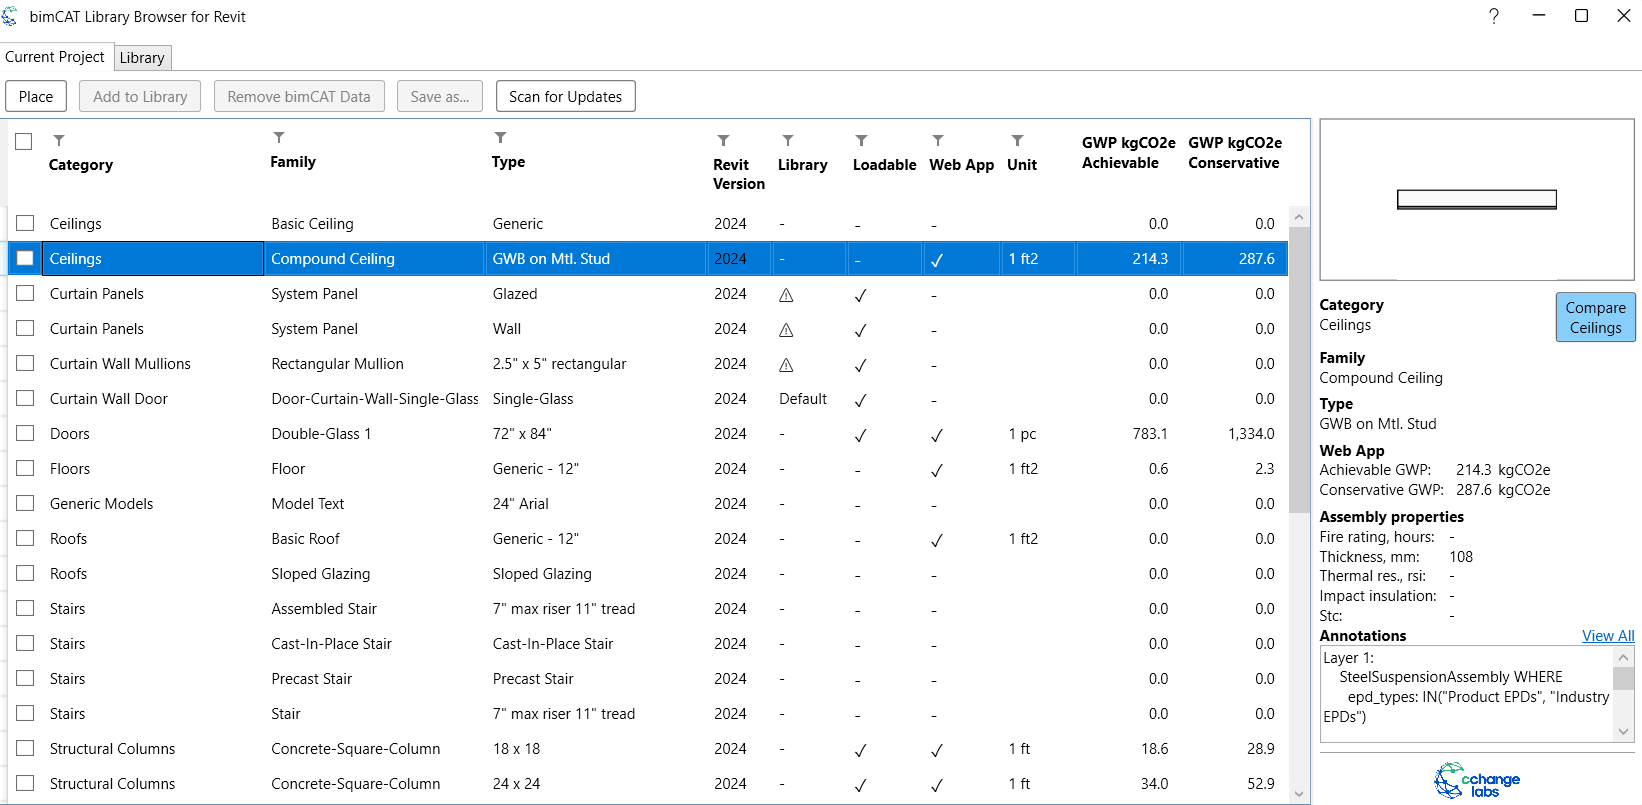Click the cchange labs logo

(x=1476, y=780)
